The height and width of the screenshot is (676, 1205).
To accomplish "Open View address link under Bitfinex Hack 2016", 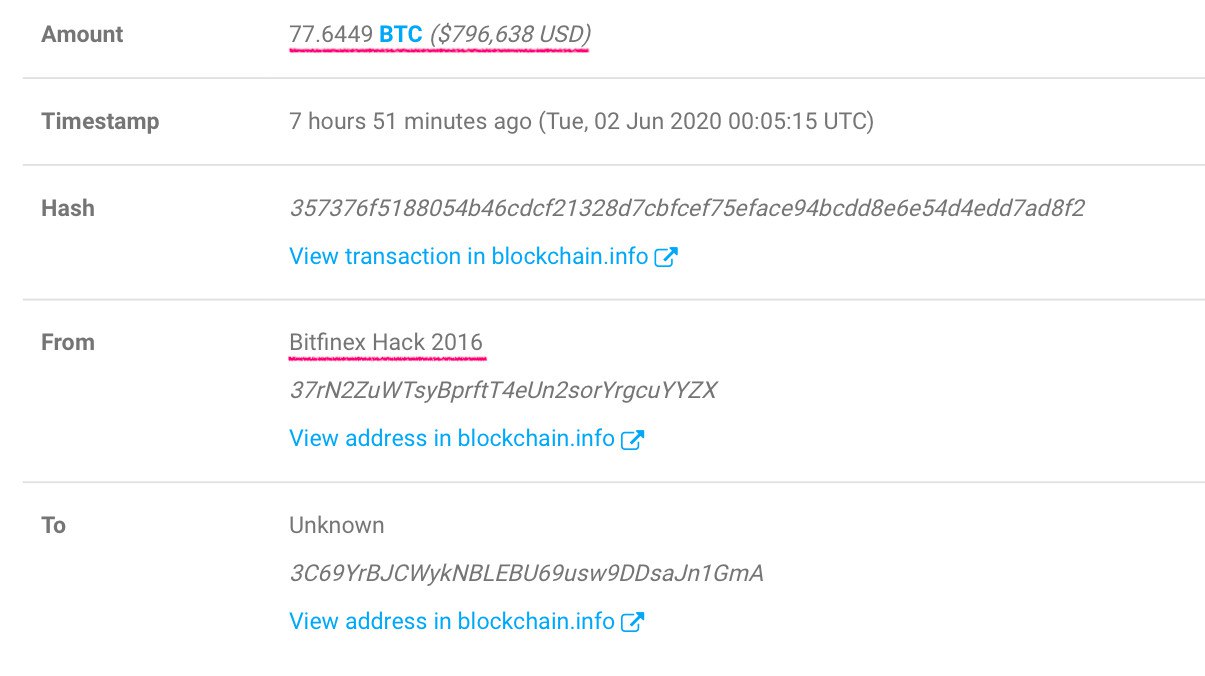I will tap(451, 439).
